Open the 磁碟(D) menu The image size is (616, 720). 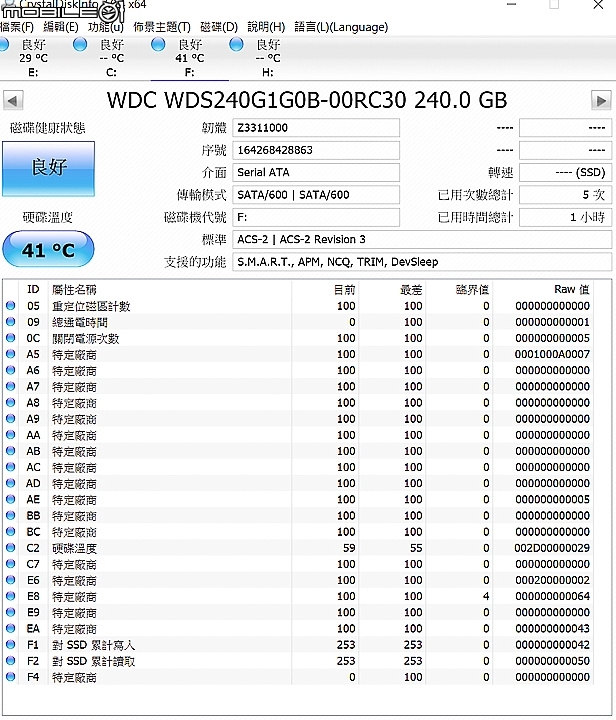click(219, 27)
